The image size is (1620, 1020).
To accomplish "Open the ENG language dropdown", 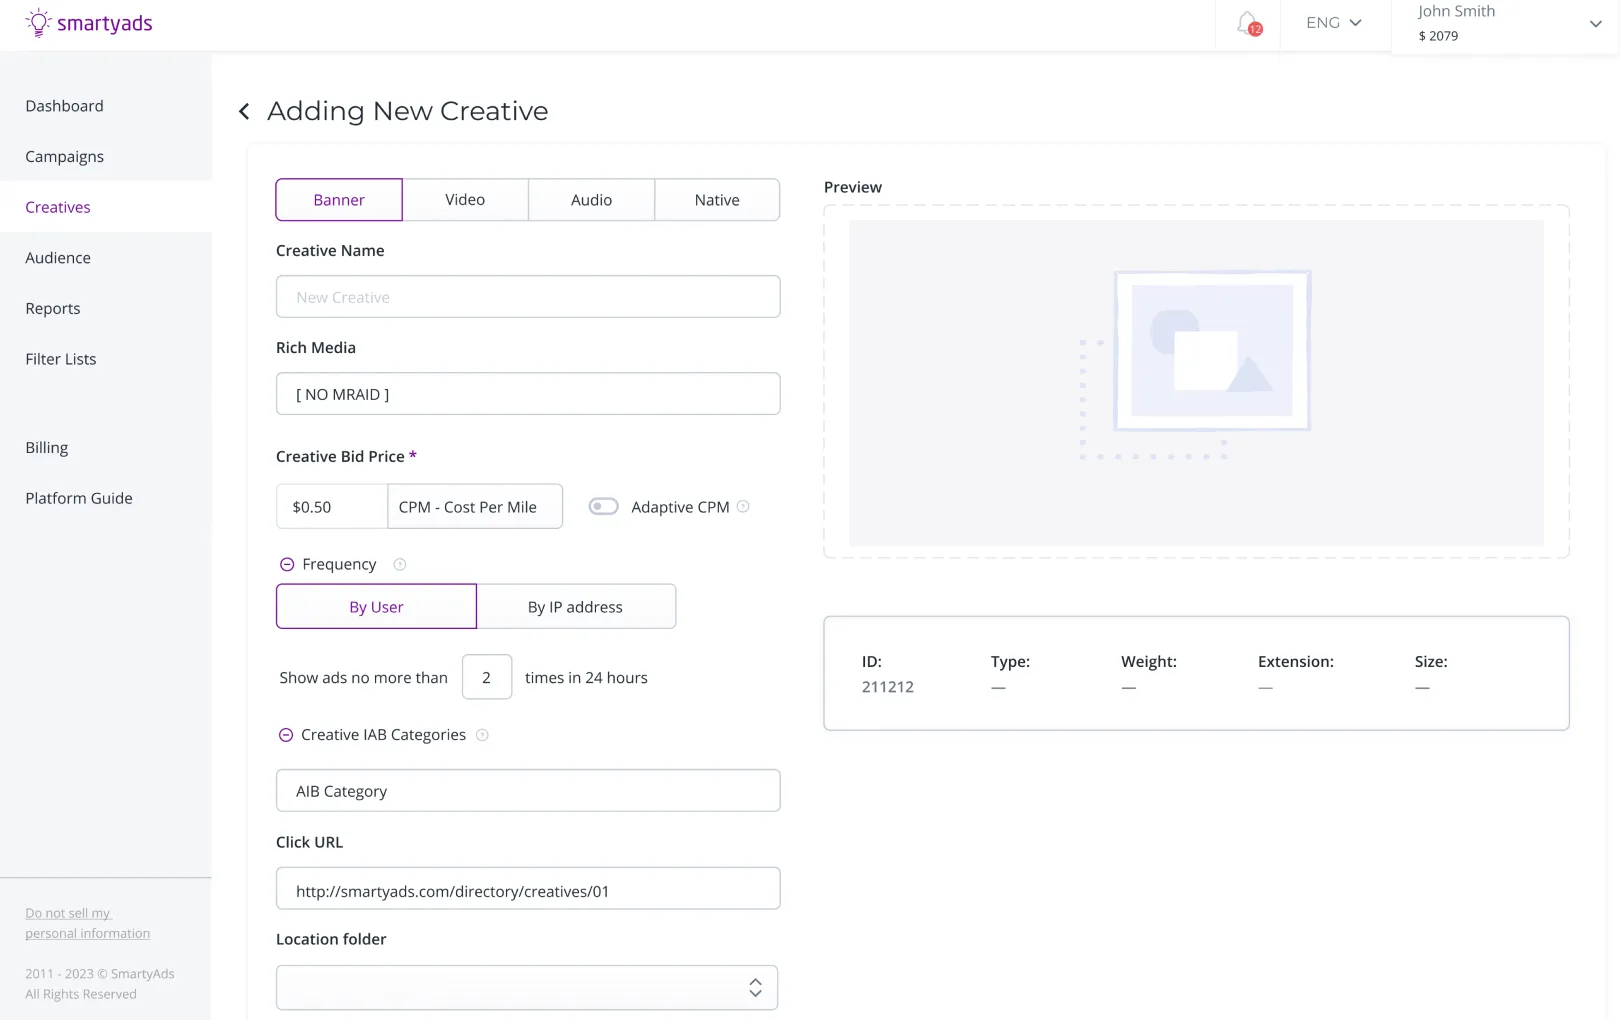I will pos(1334,23).
